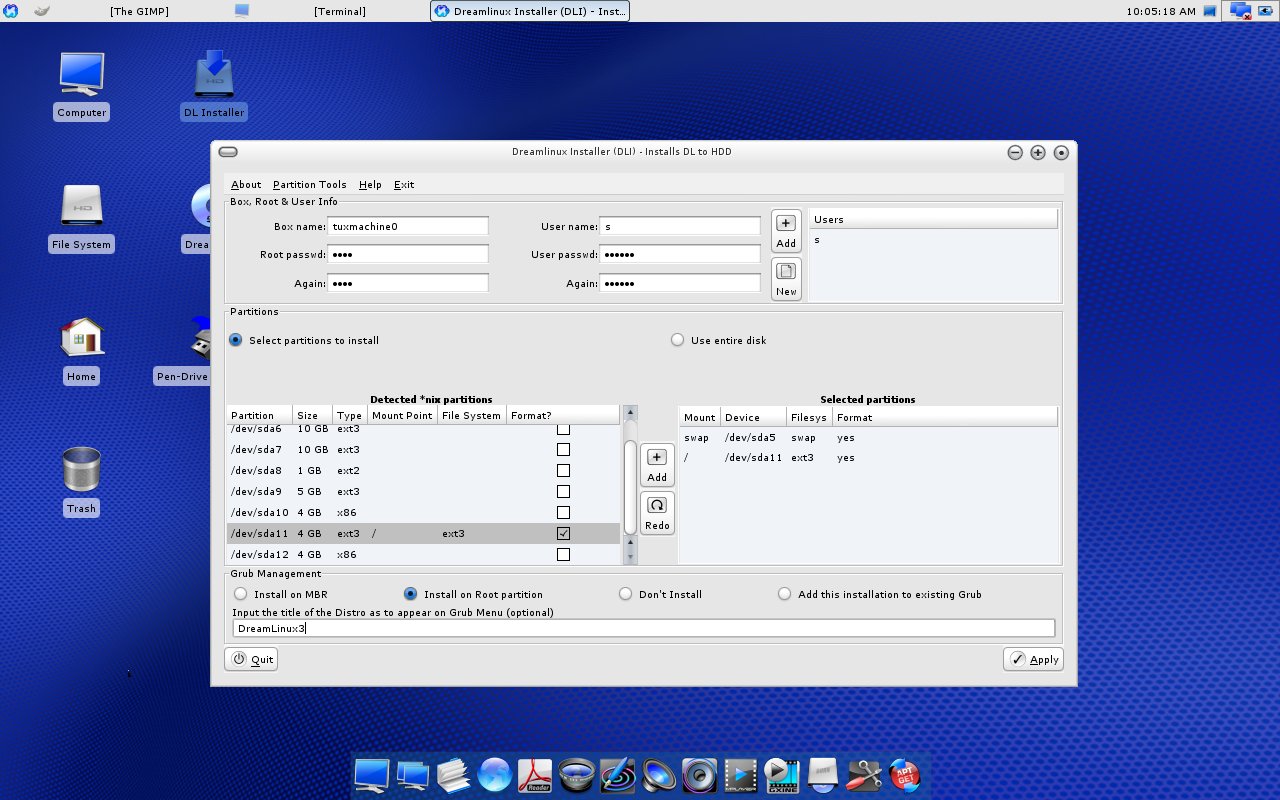The image size is (1280, 800).
Task: Choose 'Install on Root partition' option
Action: pos(410,594)
